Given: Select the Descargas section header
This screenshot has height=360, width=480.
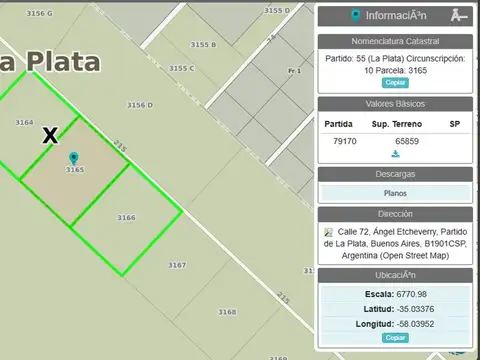Looking at the screenshot, I should tap(395, 174).
